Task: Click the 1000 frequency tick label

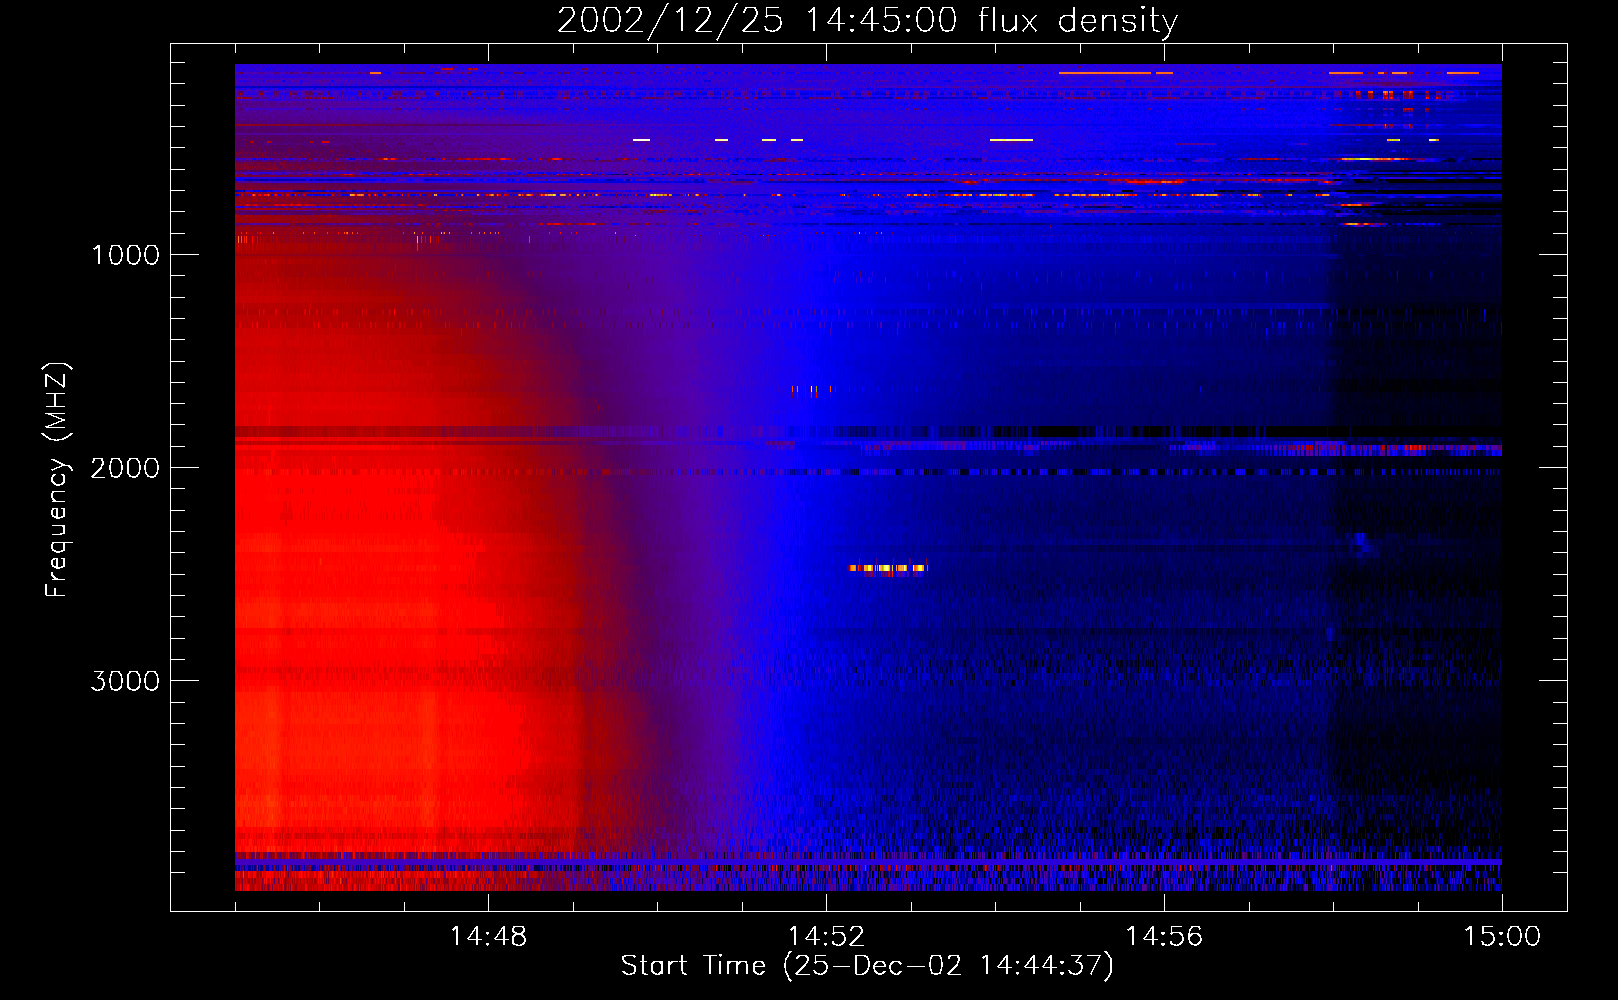Action: coord(125,255)
